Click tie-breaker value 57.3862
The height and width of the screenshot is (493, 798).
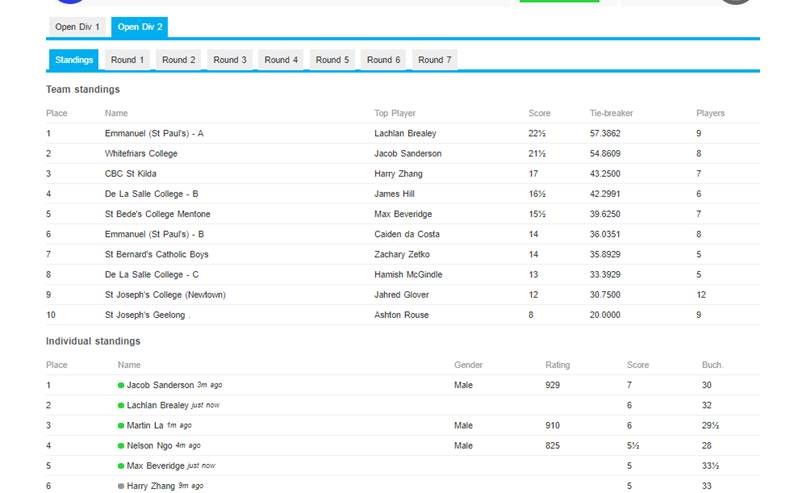tap(605, 133)
